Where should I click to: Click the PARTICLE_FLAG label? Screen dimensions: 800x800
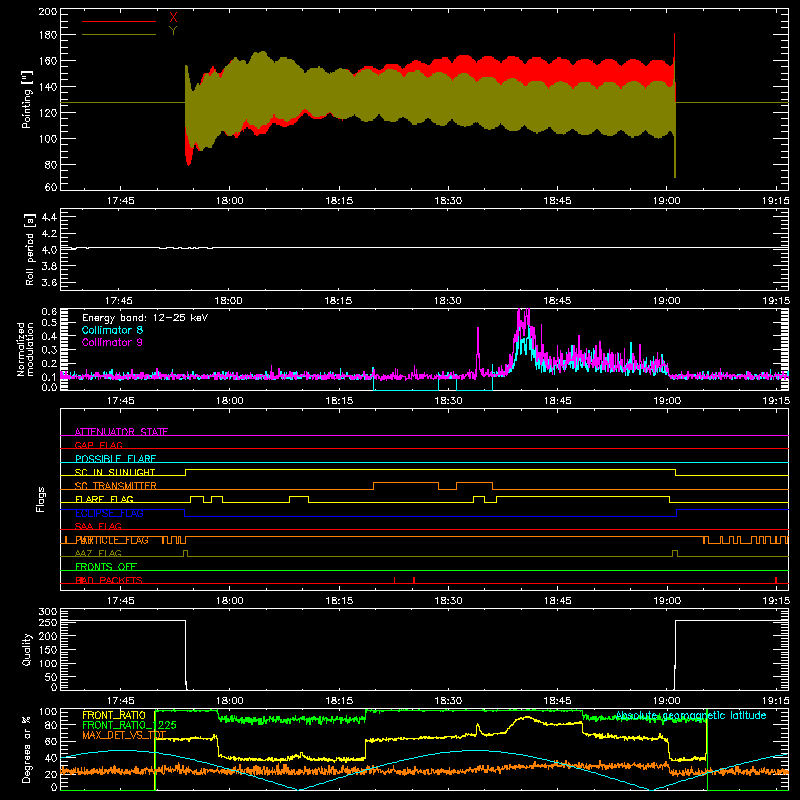point(112,540)
